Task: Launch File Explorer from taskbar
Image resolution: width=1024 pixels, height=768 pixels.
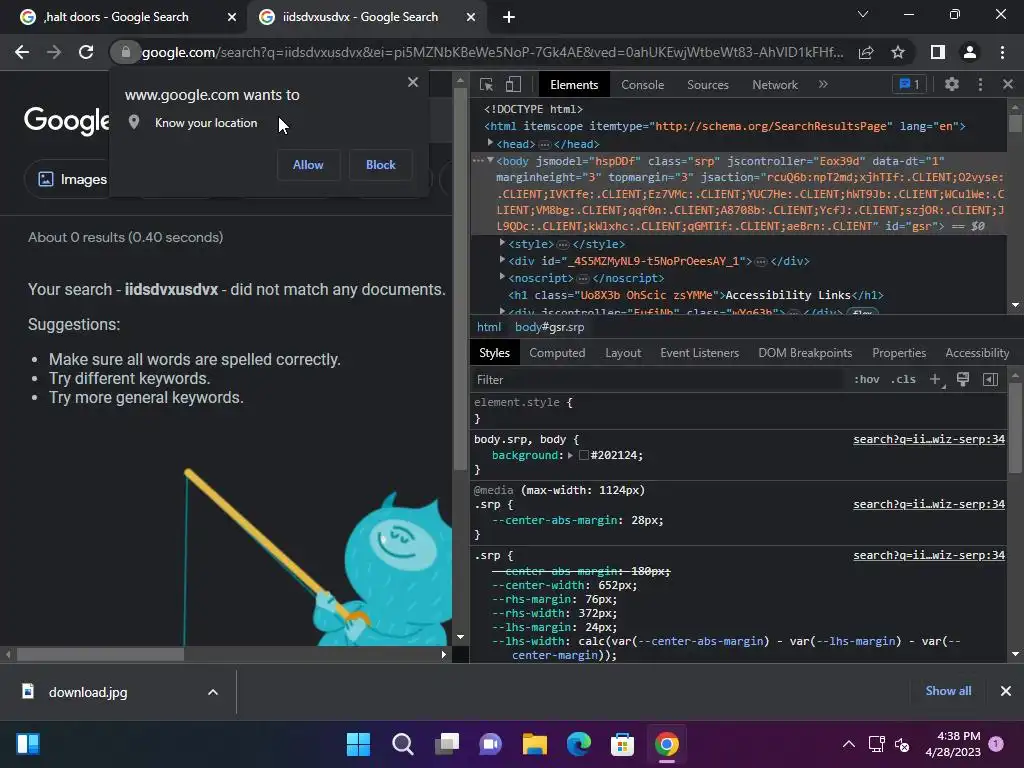Action: [x=534, y=744]
